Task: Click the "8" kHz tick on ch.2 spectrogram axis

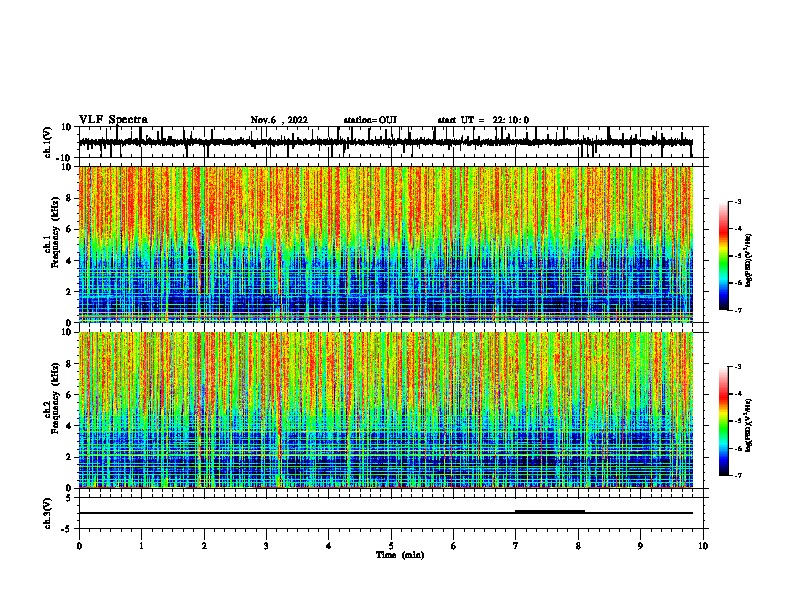Action: [x=69, y=364]
